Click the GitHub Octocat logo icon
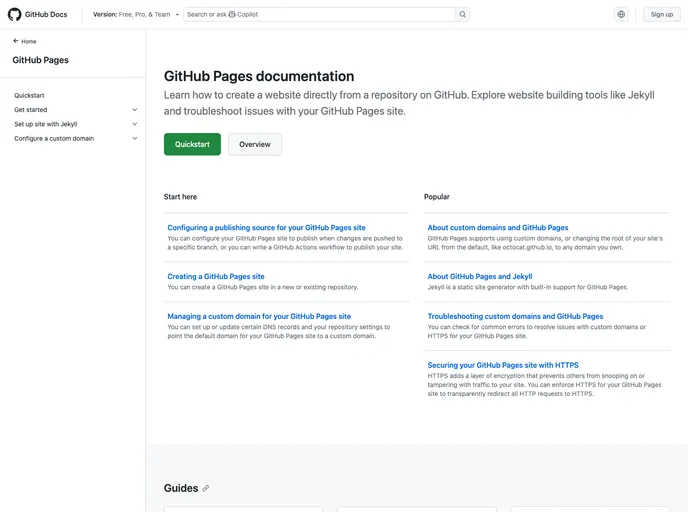Image resolution: width=688 pixels, height=512 pixels. tap(14, 14)
